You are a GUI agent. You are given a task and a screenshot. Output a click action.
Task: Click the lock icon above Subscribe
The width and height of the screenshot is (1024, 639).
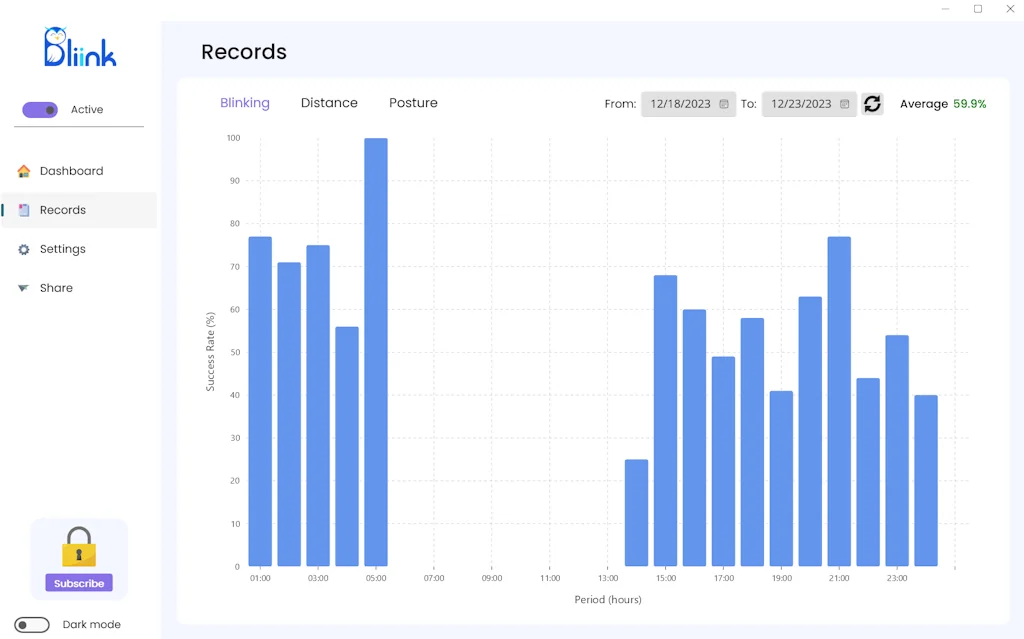[79, 545]
